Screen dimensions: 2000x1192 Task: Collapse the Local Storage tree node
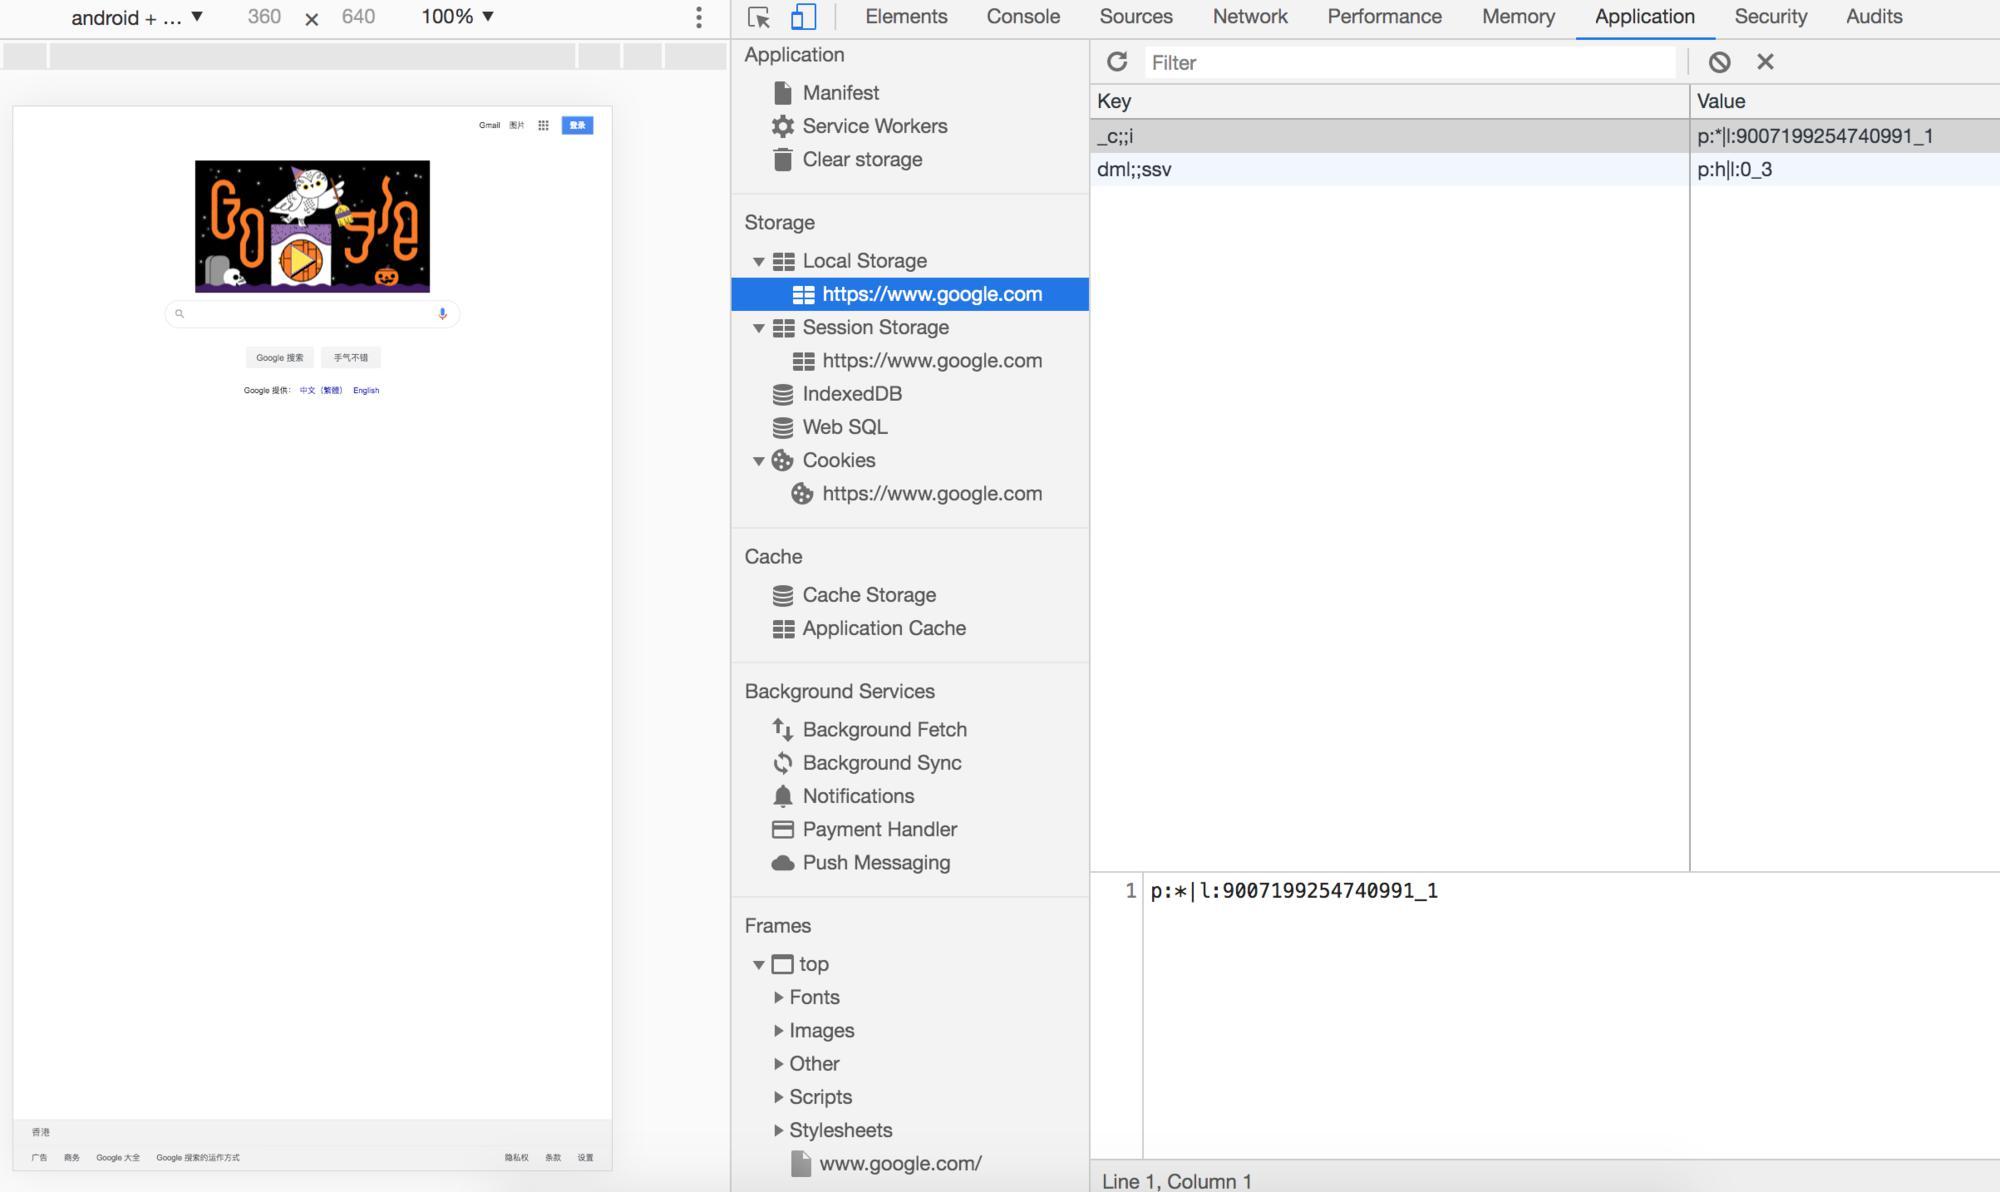pyautogui.click(x=759, y=261)
